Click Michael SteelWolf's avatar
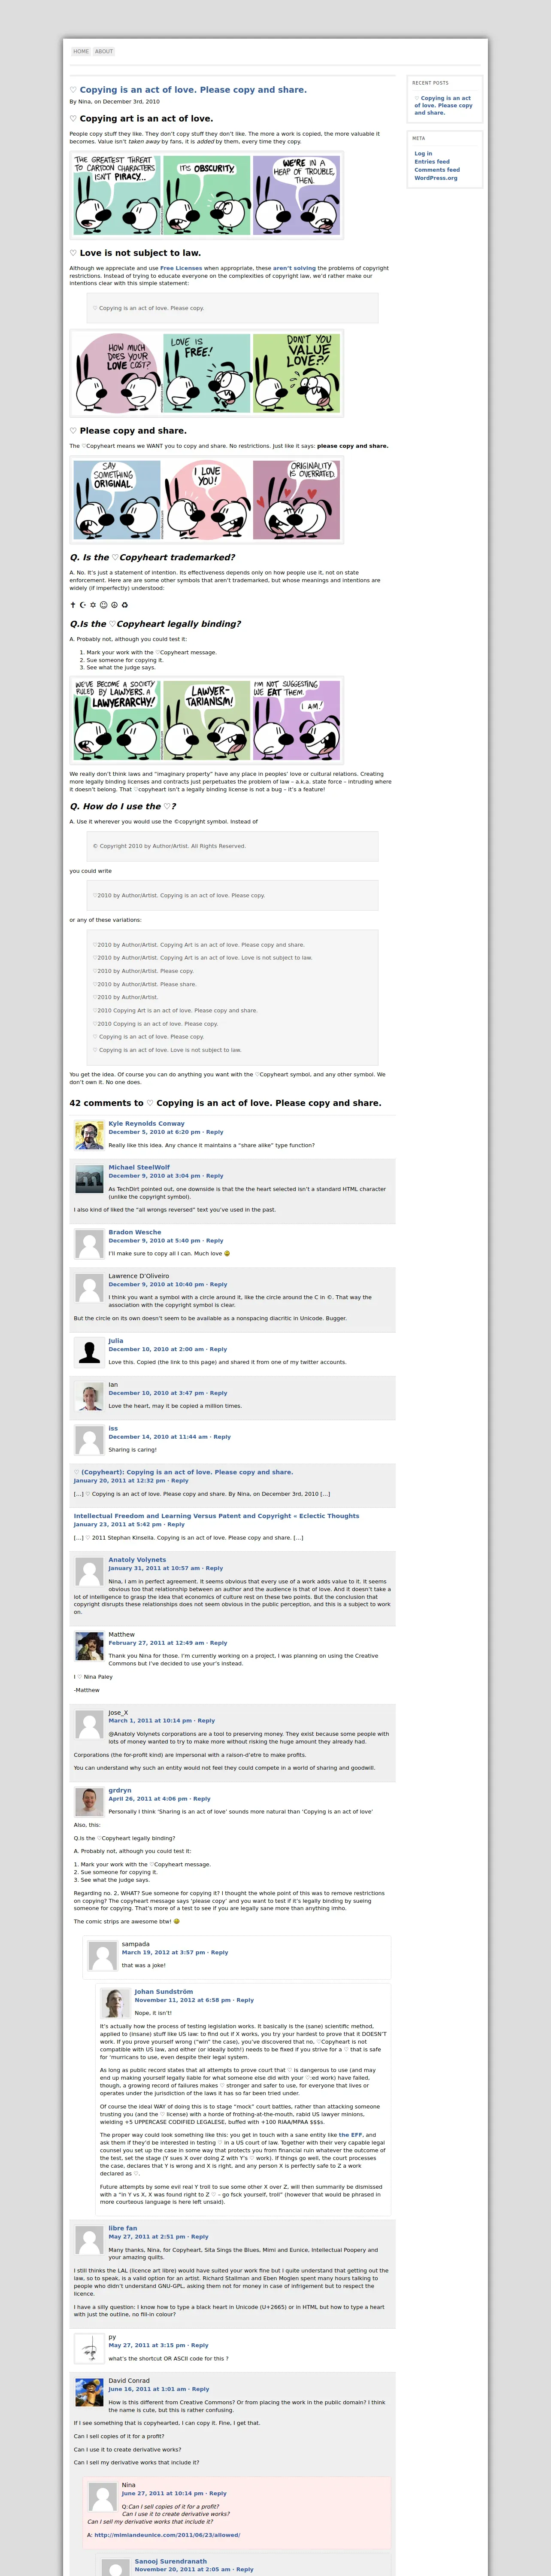The width and height of the screenshot is (551, 2576). point(89,1179)
